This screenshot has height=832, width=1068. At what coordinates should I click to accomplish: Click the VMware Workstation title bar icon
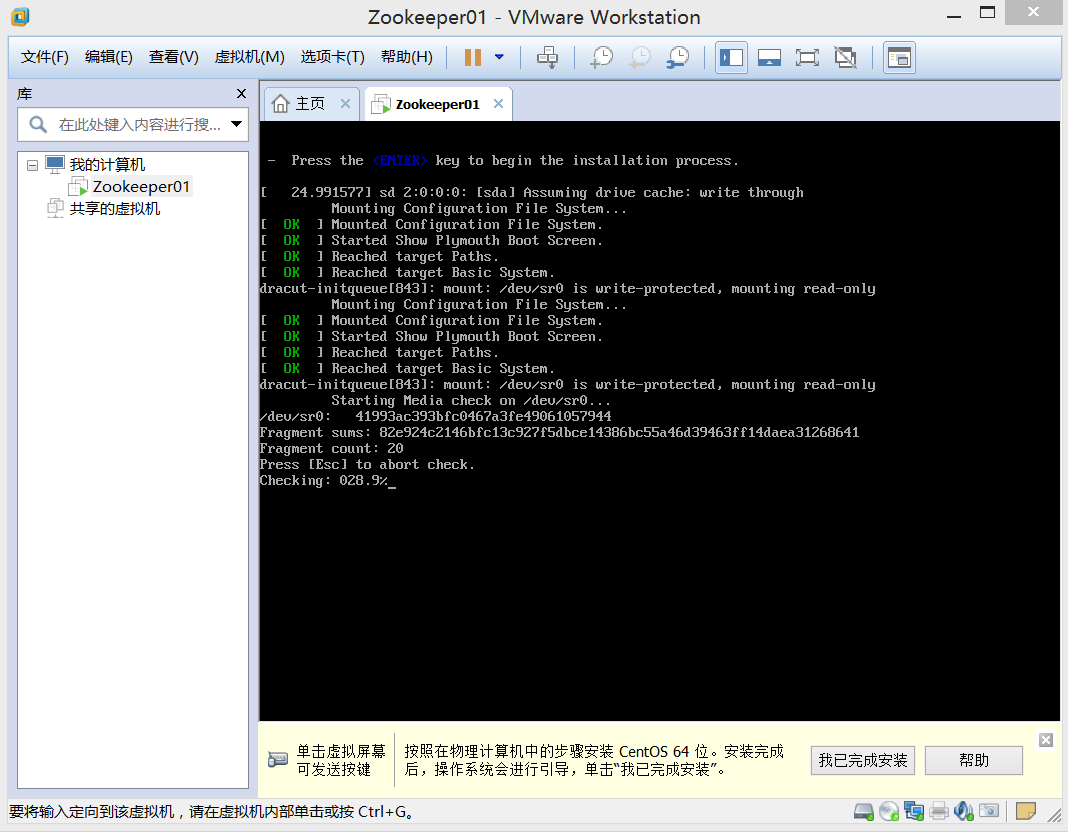pyautogui.click(x=20, y=16)
